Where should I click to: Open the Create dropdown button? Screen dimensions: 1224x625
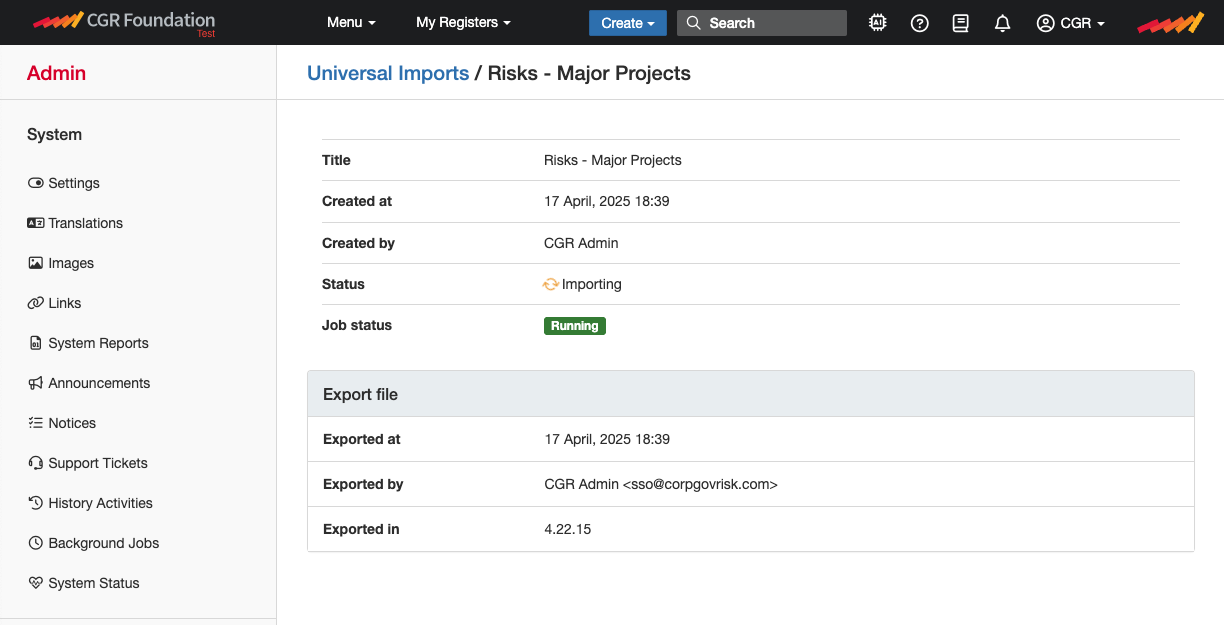(628, 23)
